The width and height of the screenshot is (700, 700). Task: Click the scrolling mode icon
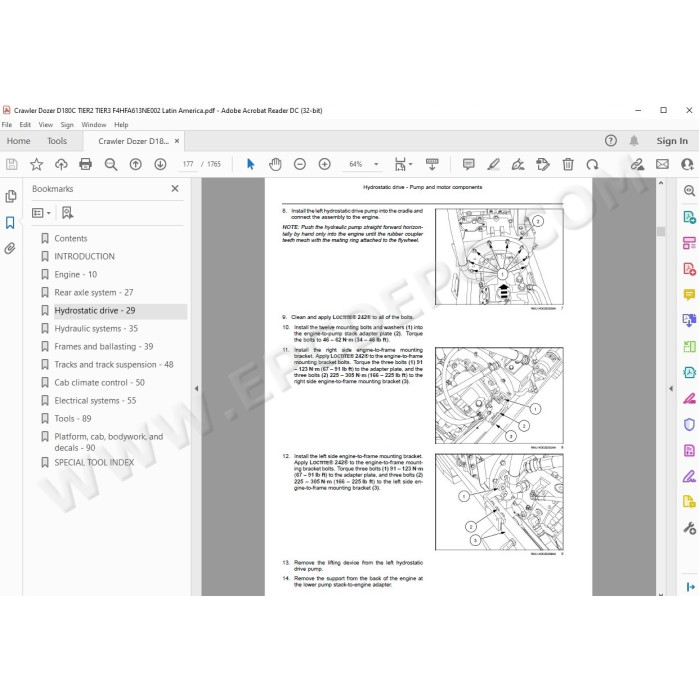point(432,164)
